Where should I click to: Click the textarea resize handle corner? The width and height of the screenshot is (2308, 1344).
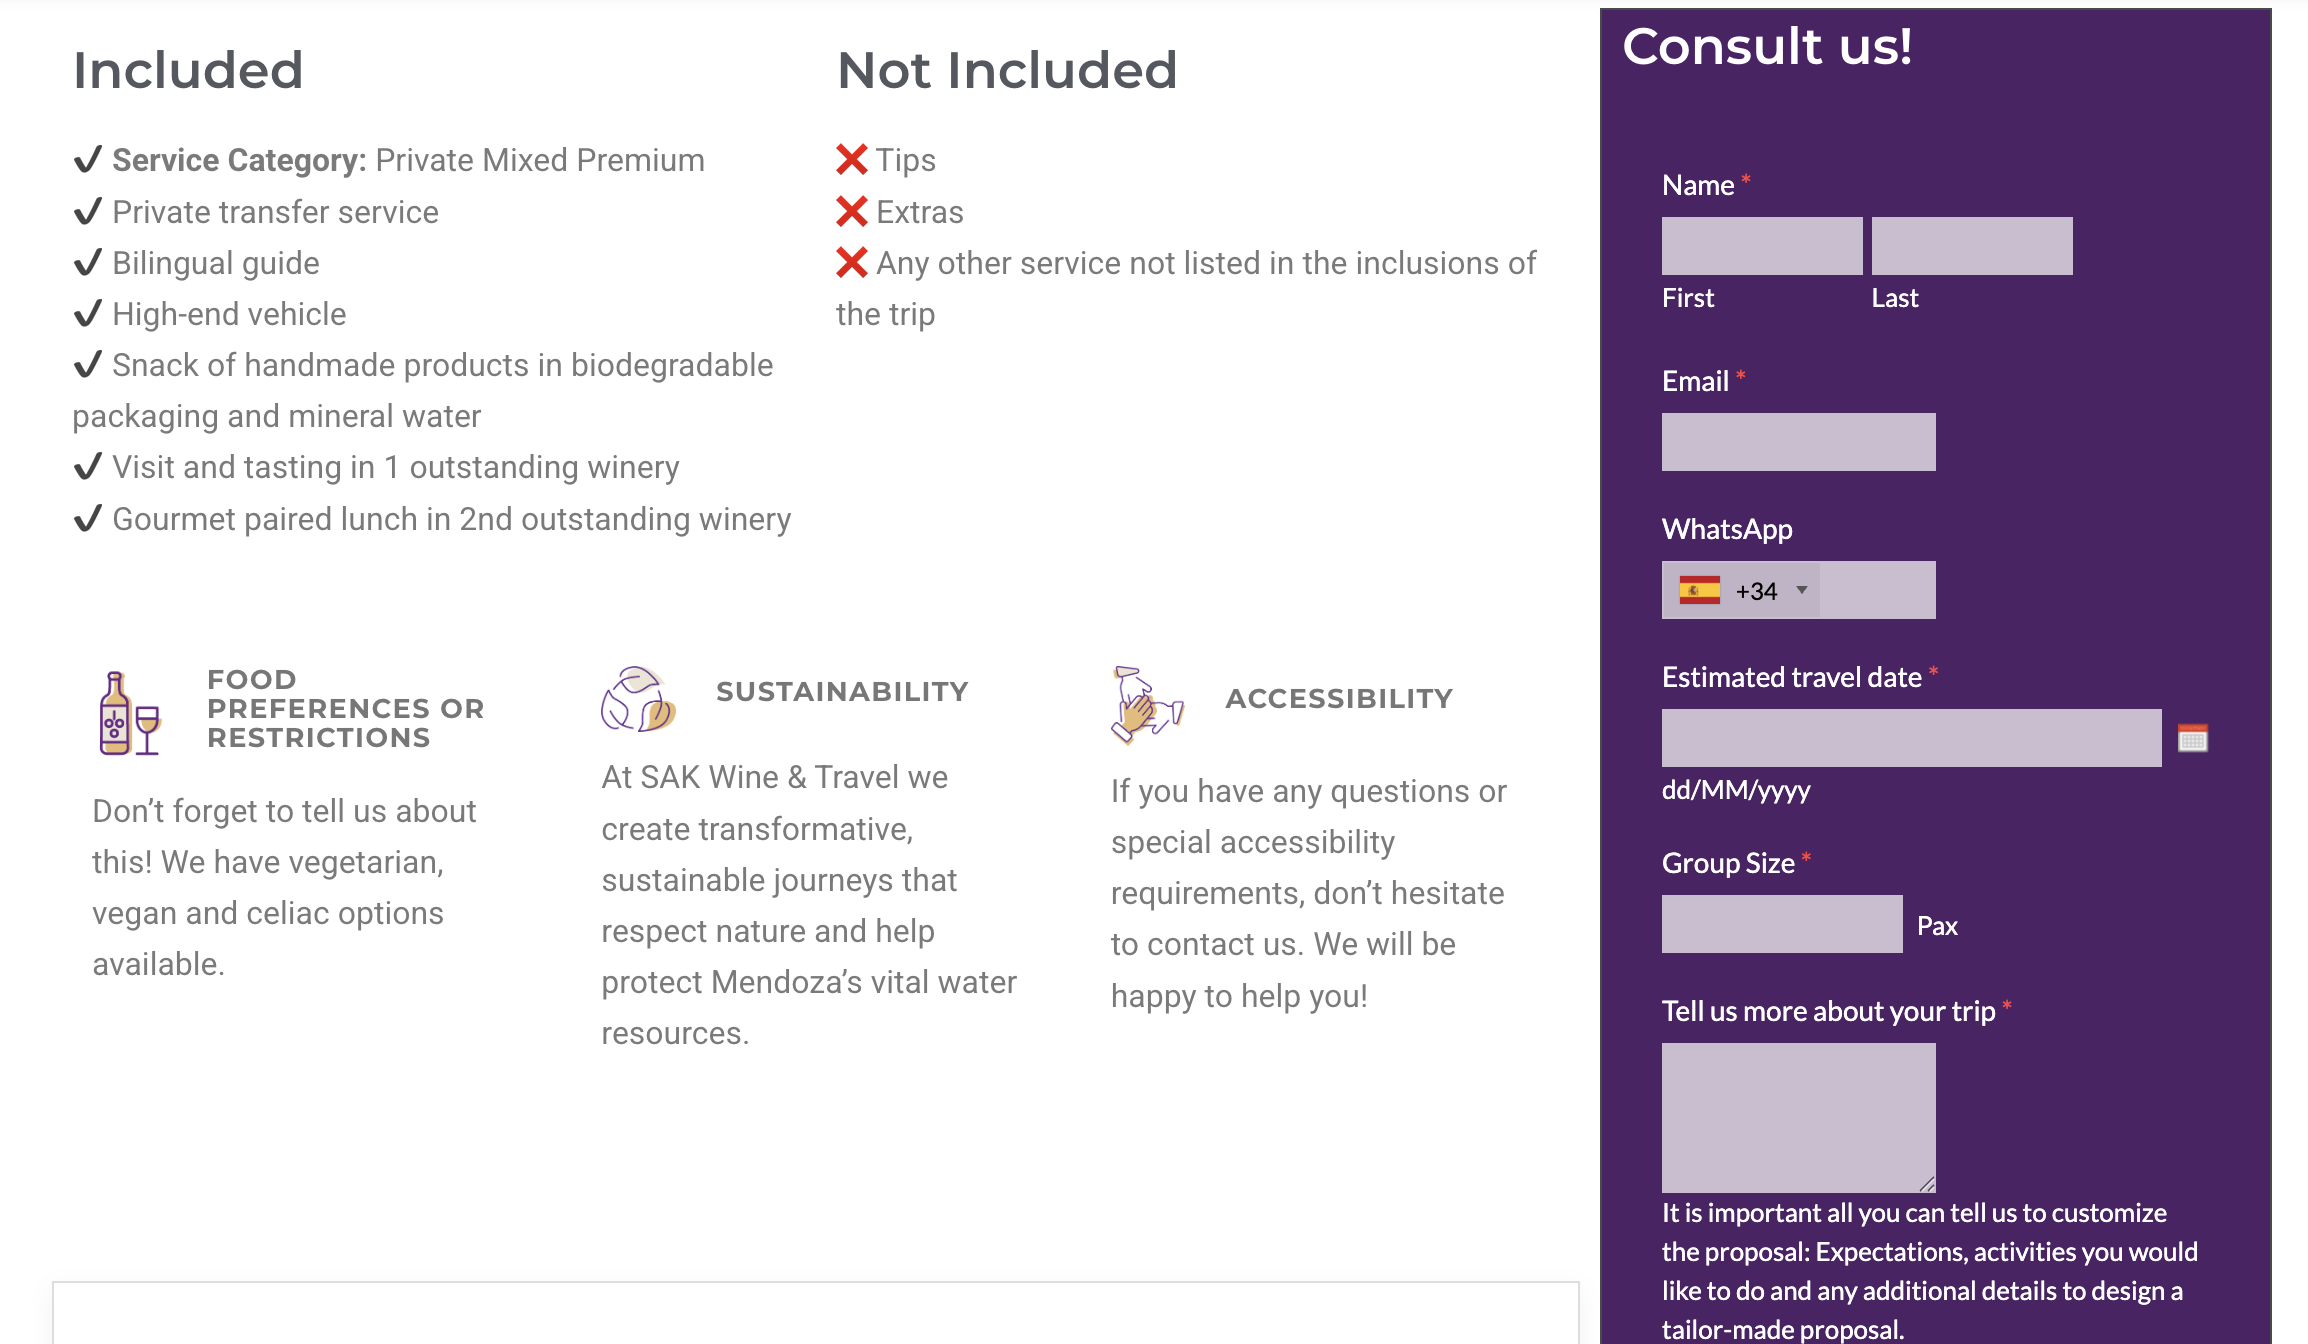tap(1927, 1184)
